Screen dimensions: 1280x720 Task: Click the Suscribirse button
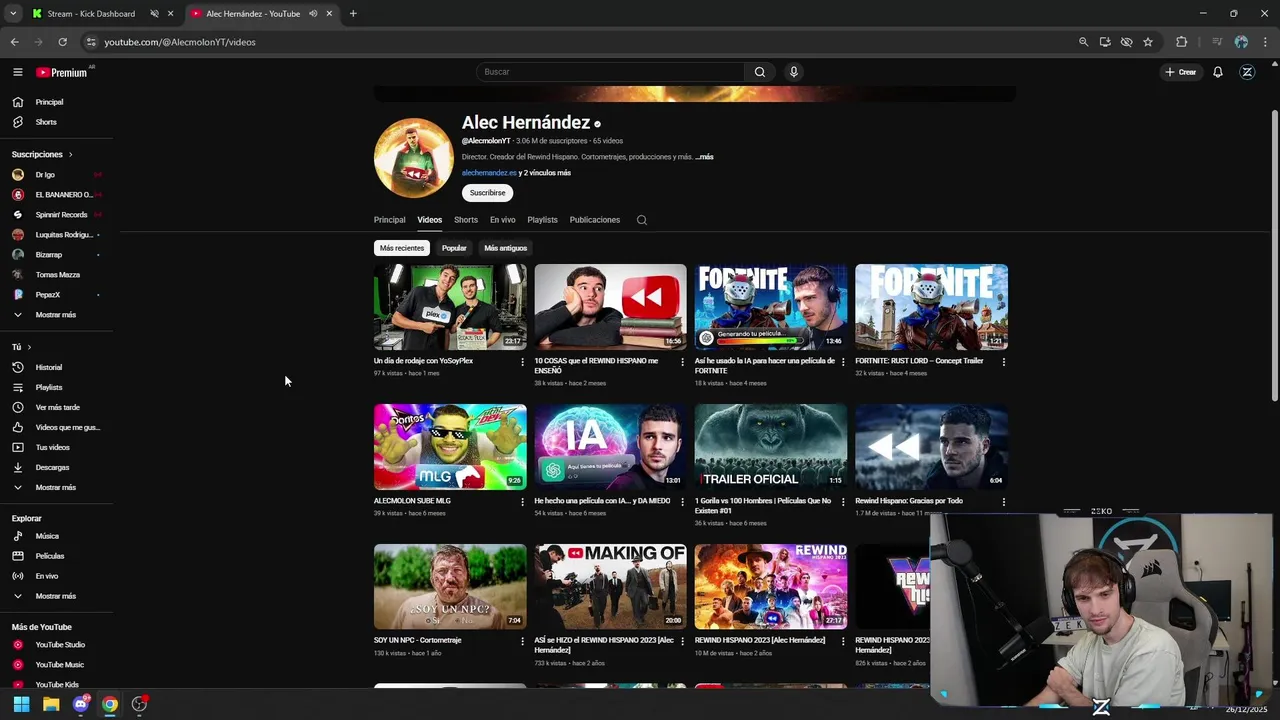488,193
